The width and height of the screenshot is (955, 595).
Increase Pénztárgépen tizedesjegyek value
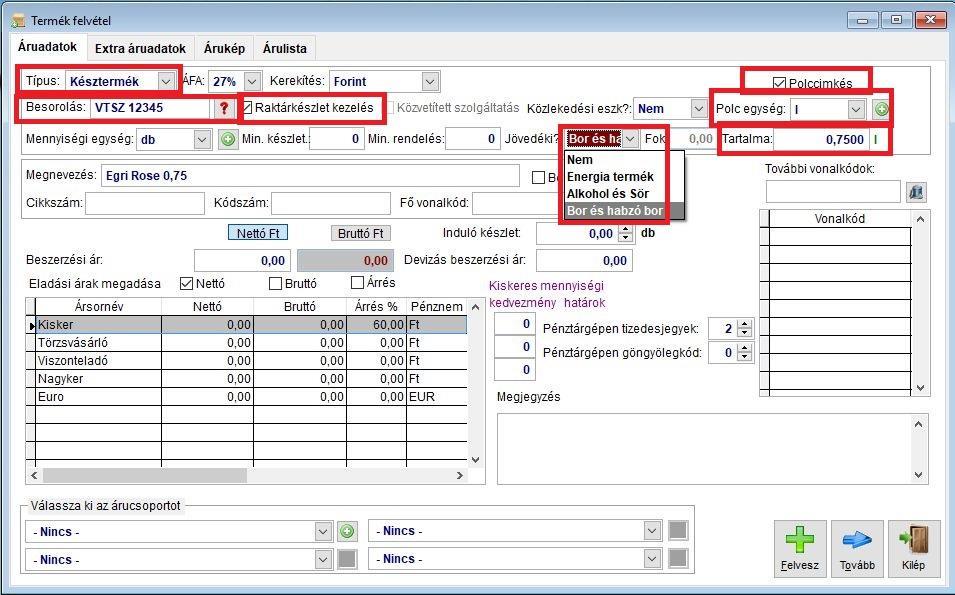click(744, 325)
